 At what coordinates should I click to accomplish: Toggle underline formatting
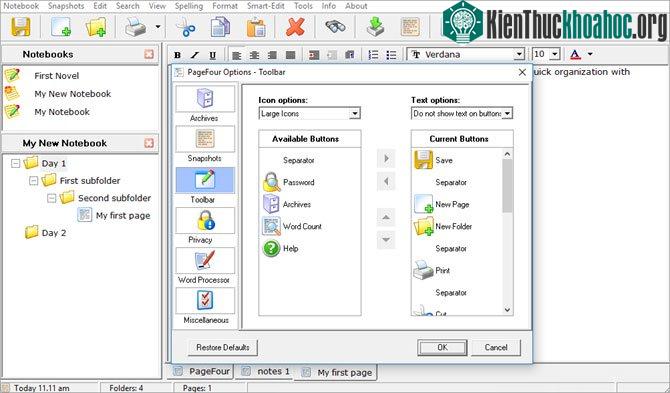[212, 55]
